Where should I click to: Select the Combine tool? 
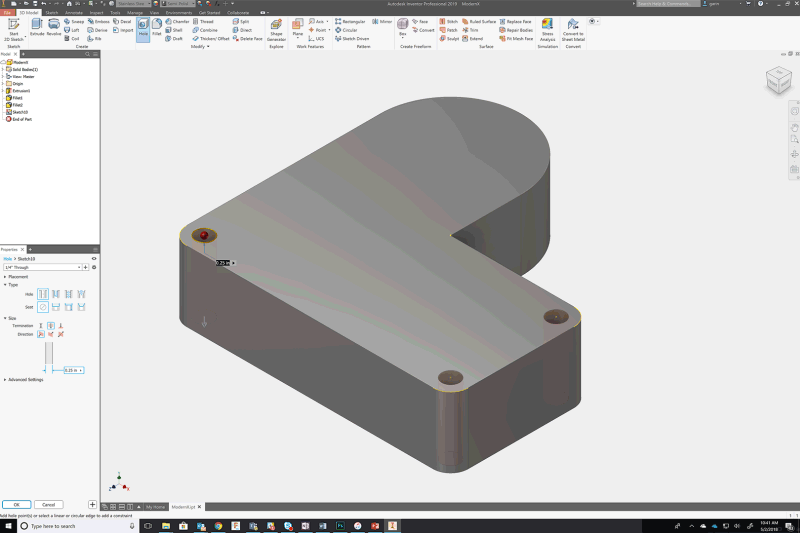pyautogui.click(x=205, y=30)
